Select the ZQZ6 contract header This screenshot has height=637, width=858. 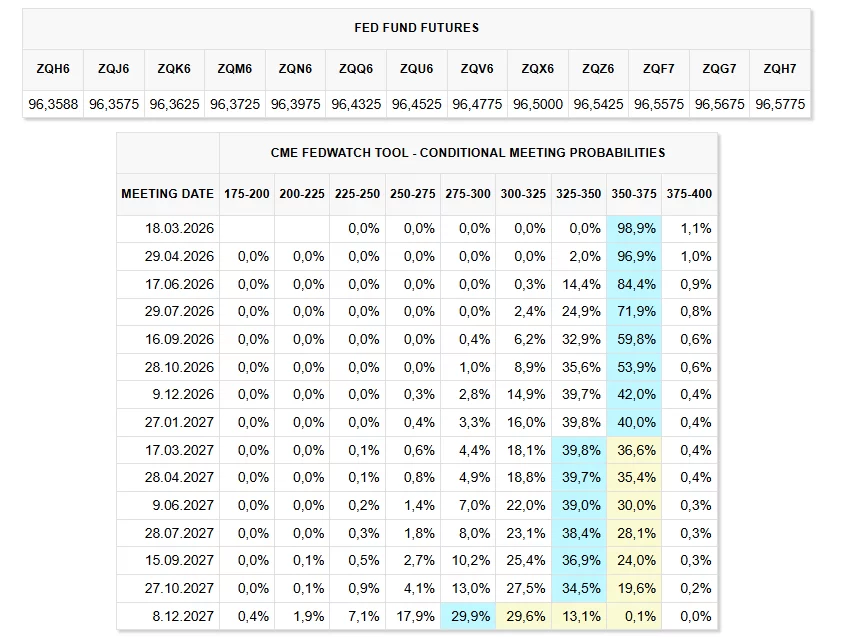click(x=598, y=69)
